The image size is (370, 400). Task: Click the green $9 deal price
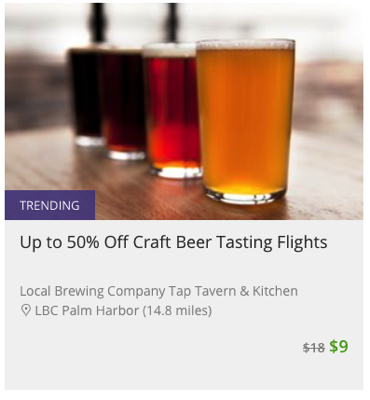click(339, 346)
